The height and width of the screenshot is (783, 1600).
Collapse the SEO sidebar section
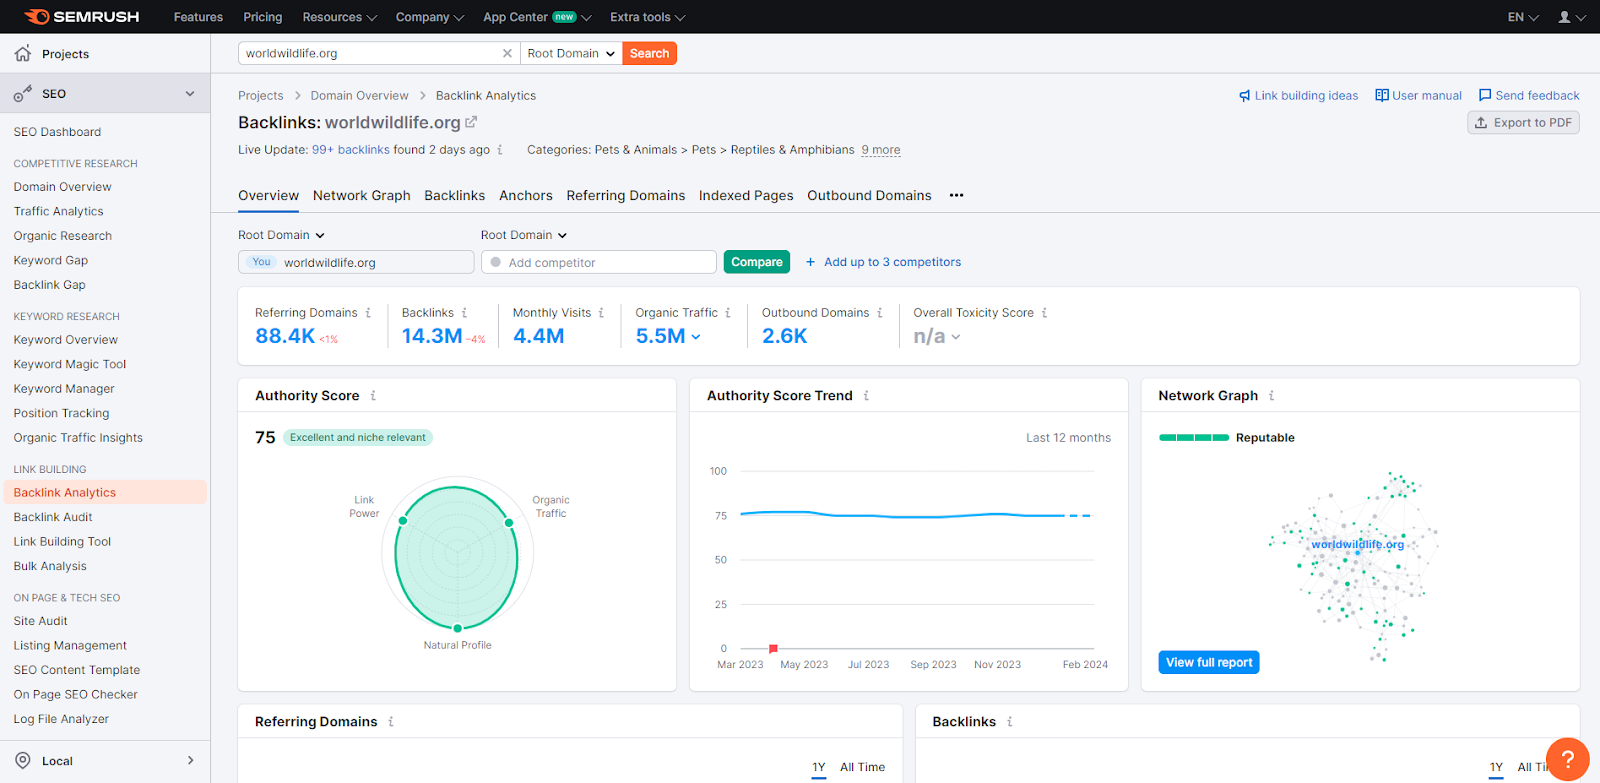click(x=190, y=93)
